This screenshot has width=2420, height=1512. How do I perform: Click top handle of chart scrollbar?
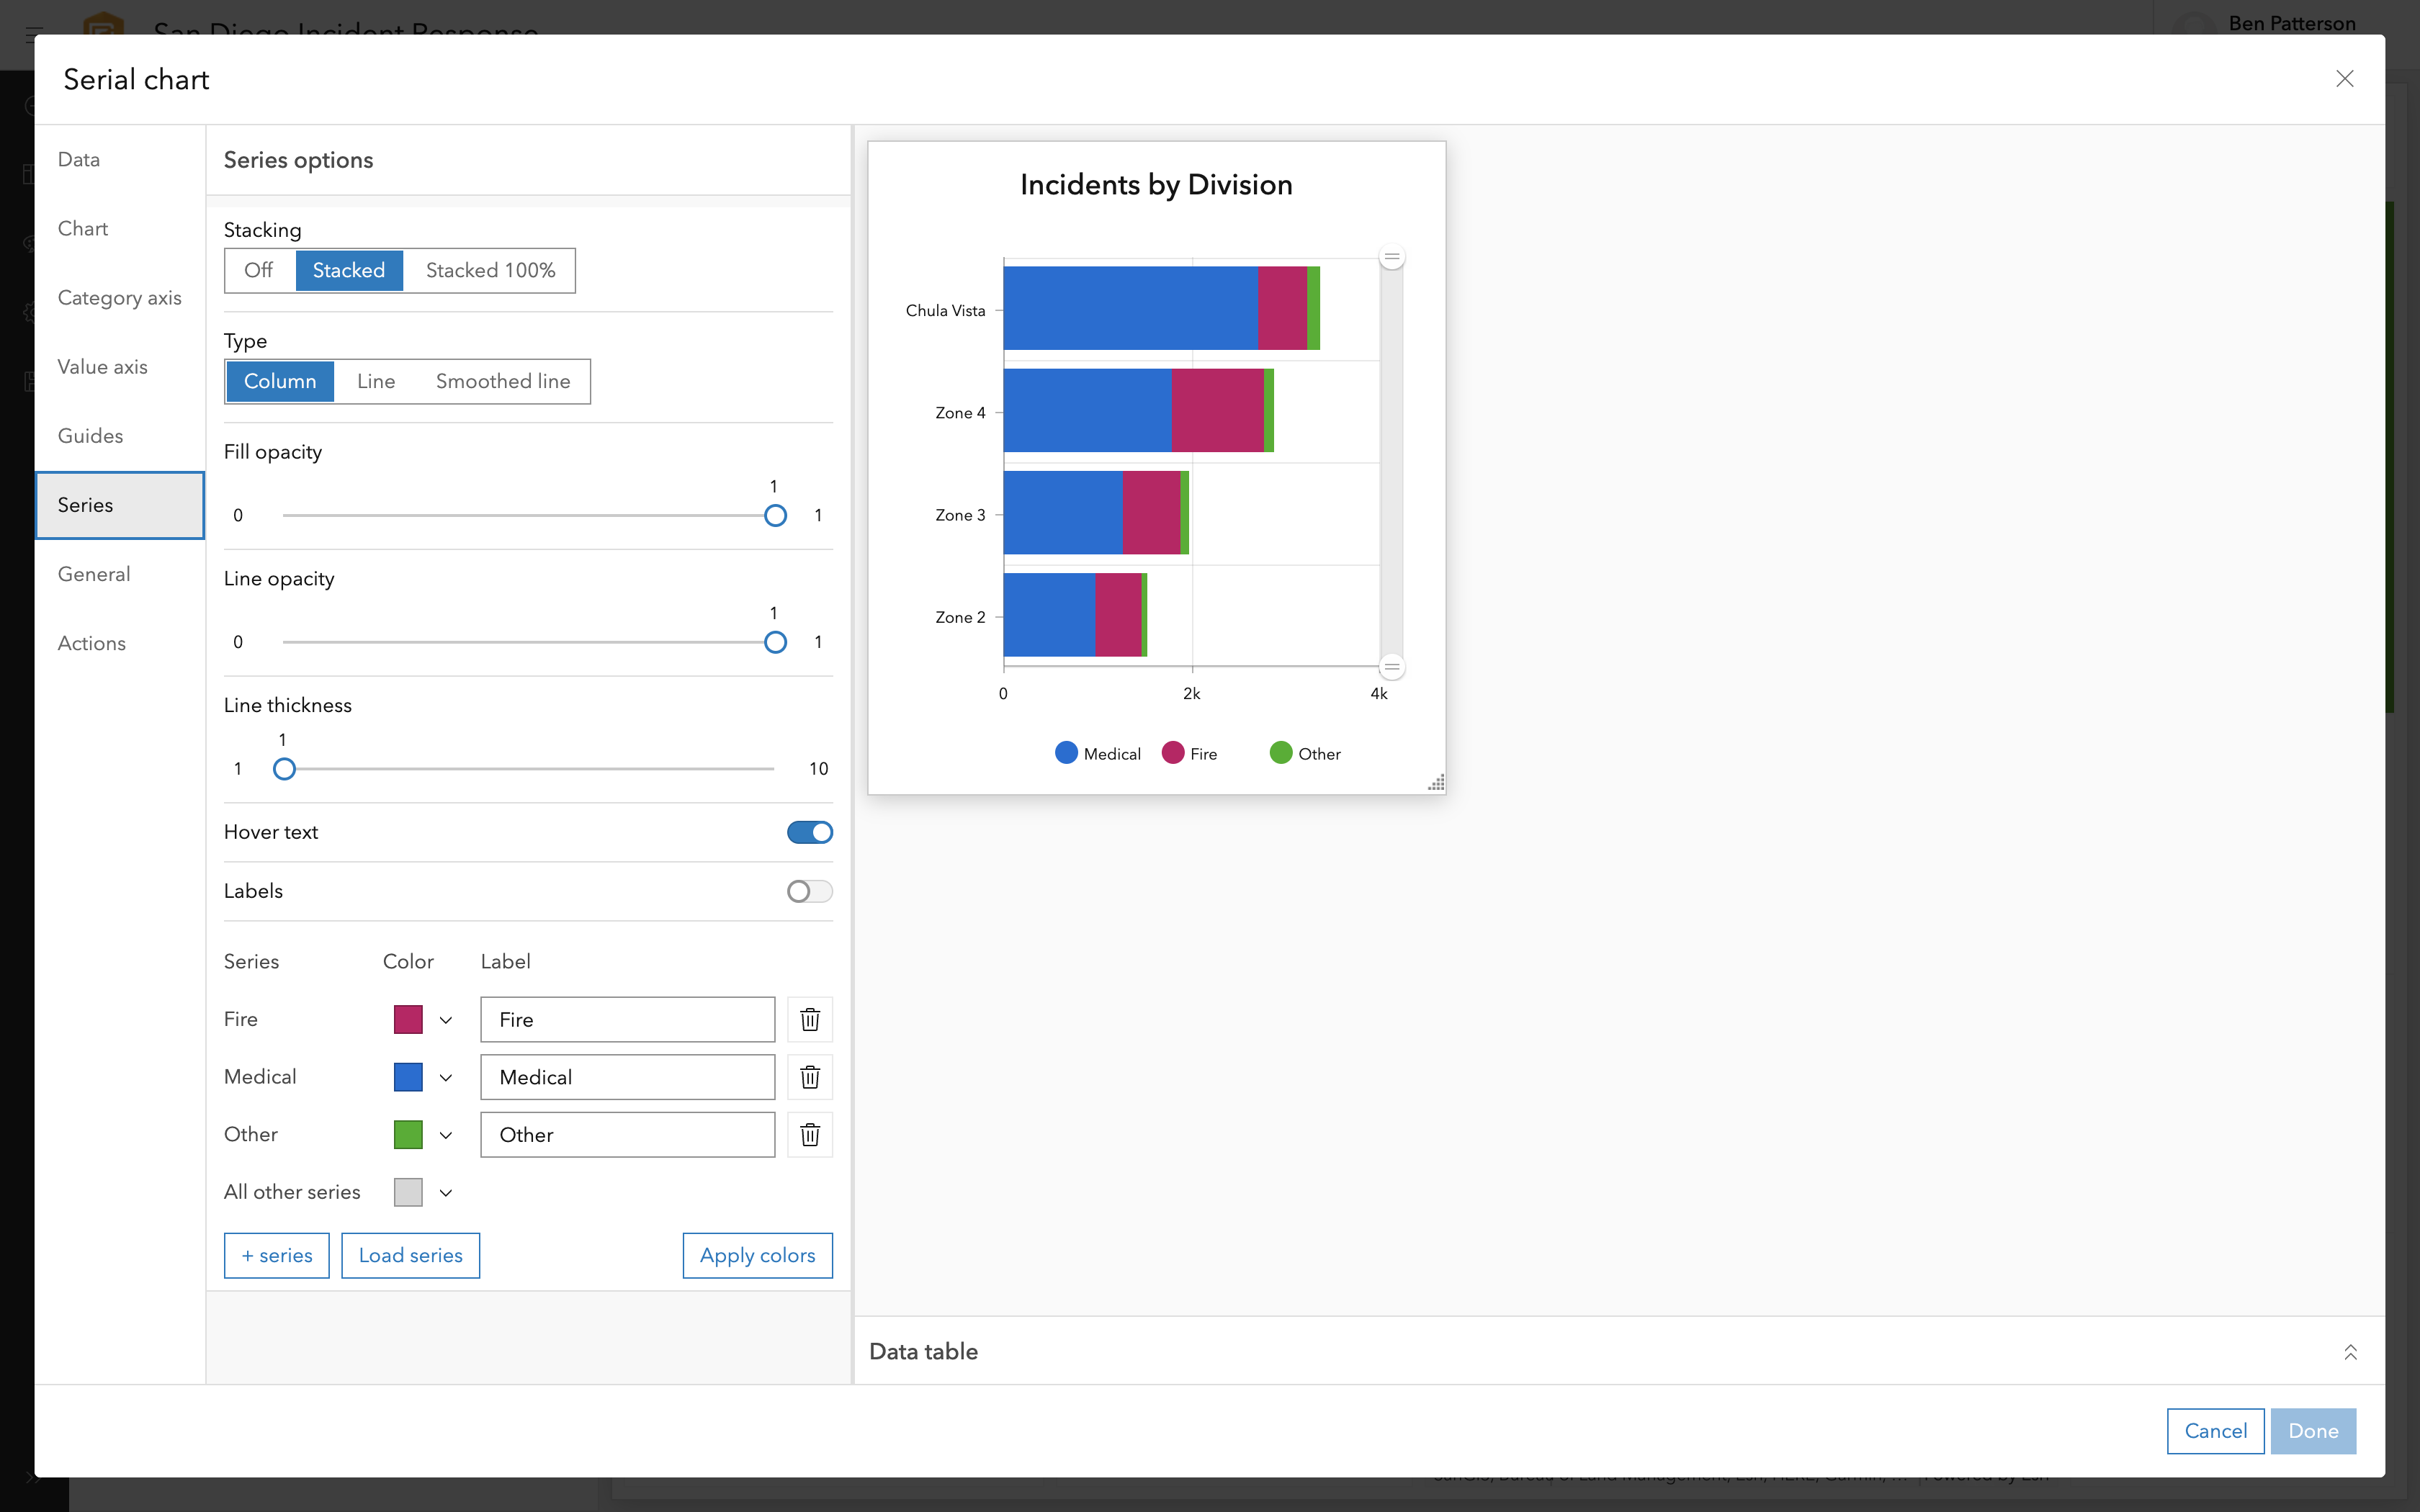tap(1391, 257)
